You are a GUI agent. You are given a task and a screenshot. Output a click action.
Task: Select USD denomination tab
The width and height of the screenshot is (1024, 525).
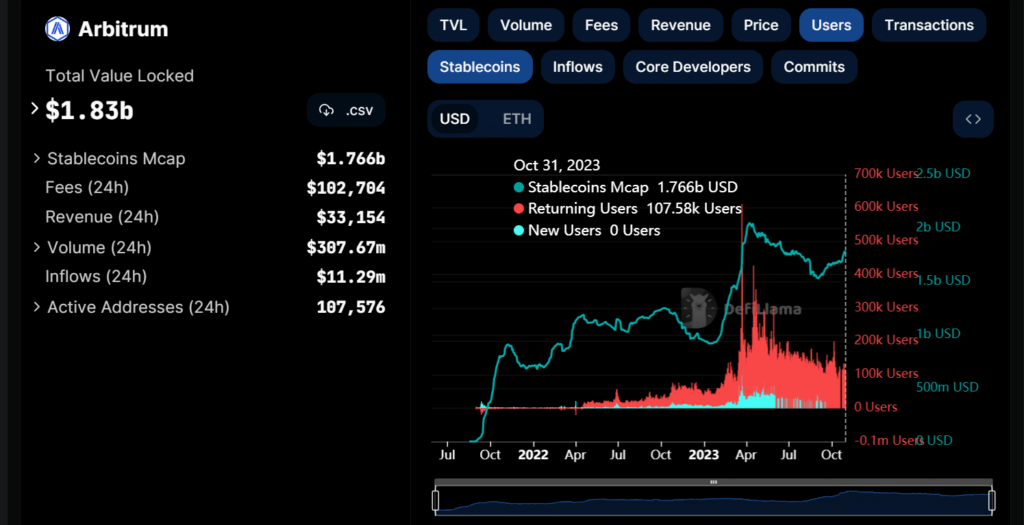click(x=455, y=119)
